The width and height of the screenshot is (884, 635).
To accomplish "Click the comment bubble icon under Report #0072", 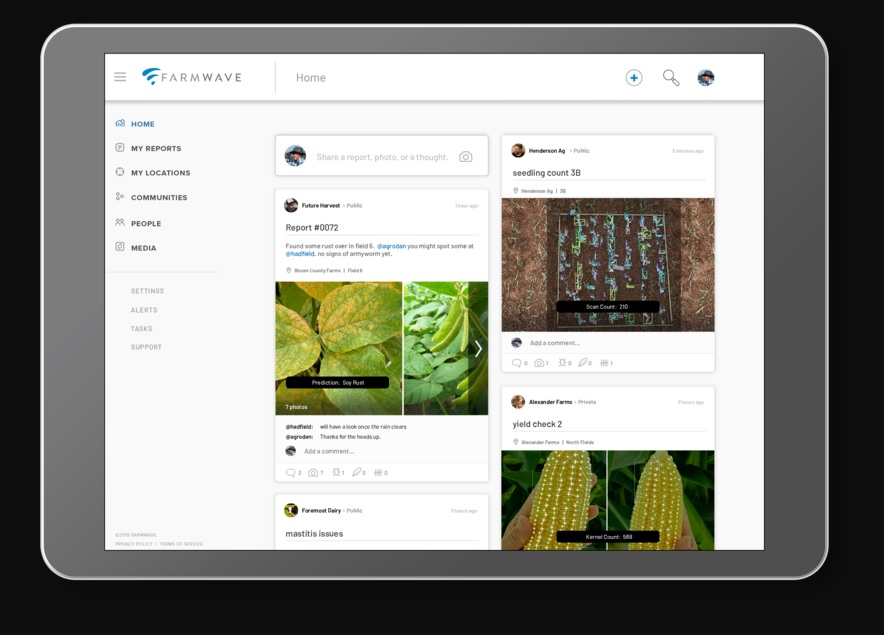I will coord(290,472).
